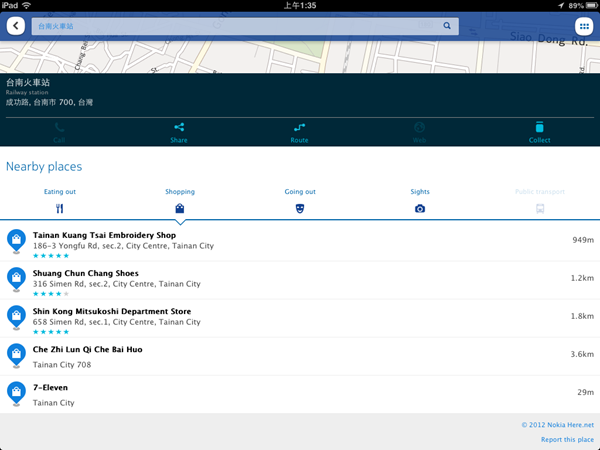Click the 1.2km distance value

pyautogui.click(x=582, y=278)
